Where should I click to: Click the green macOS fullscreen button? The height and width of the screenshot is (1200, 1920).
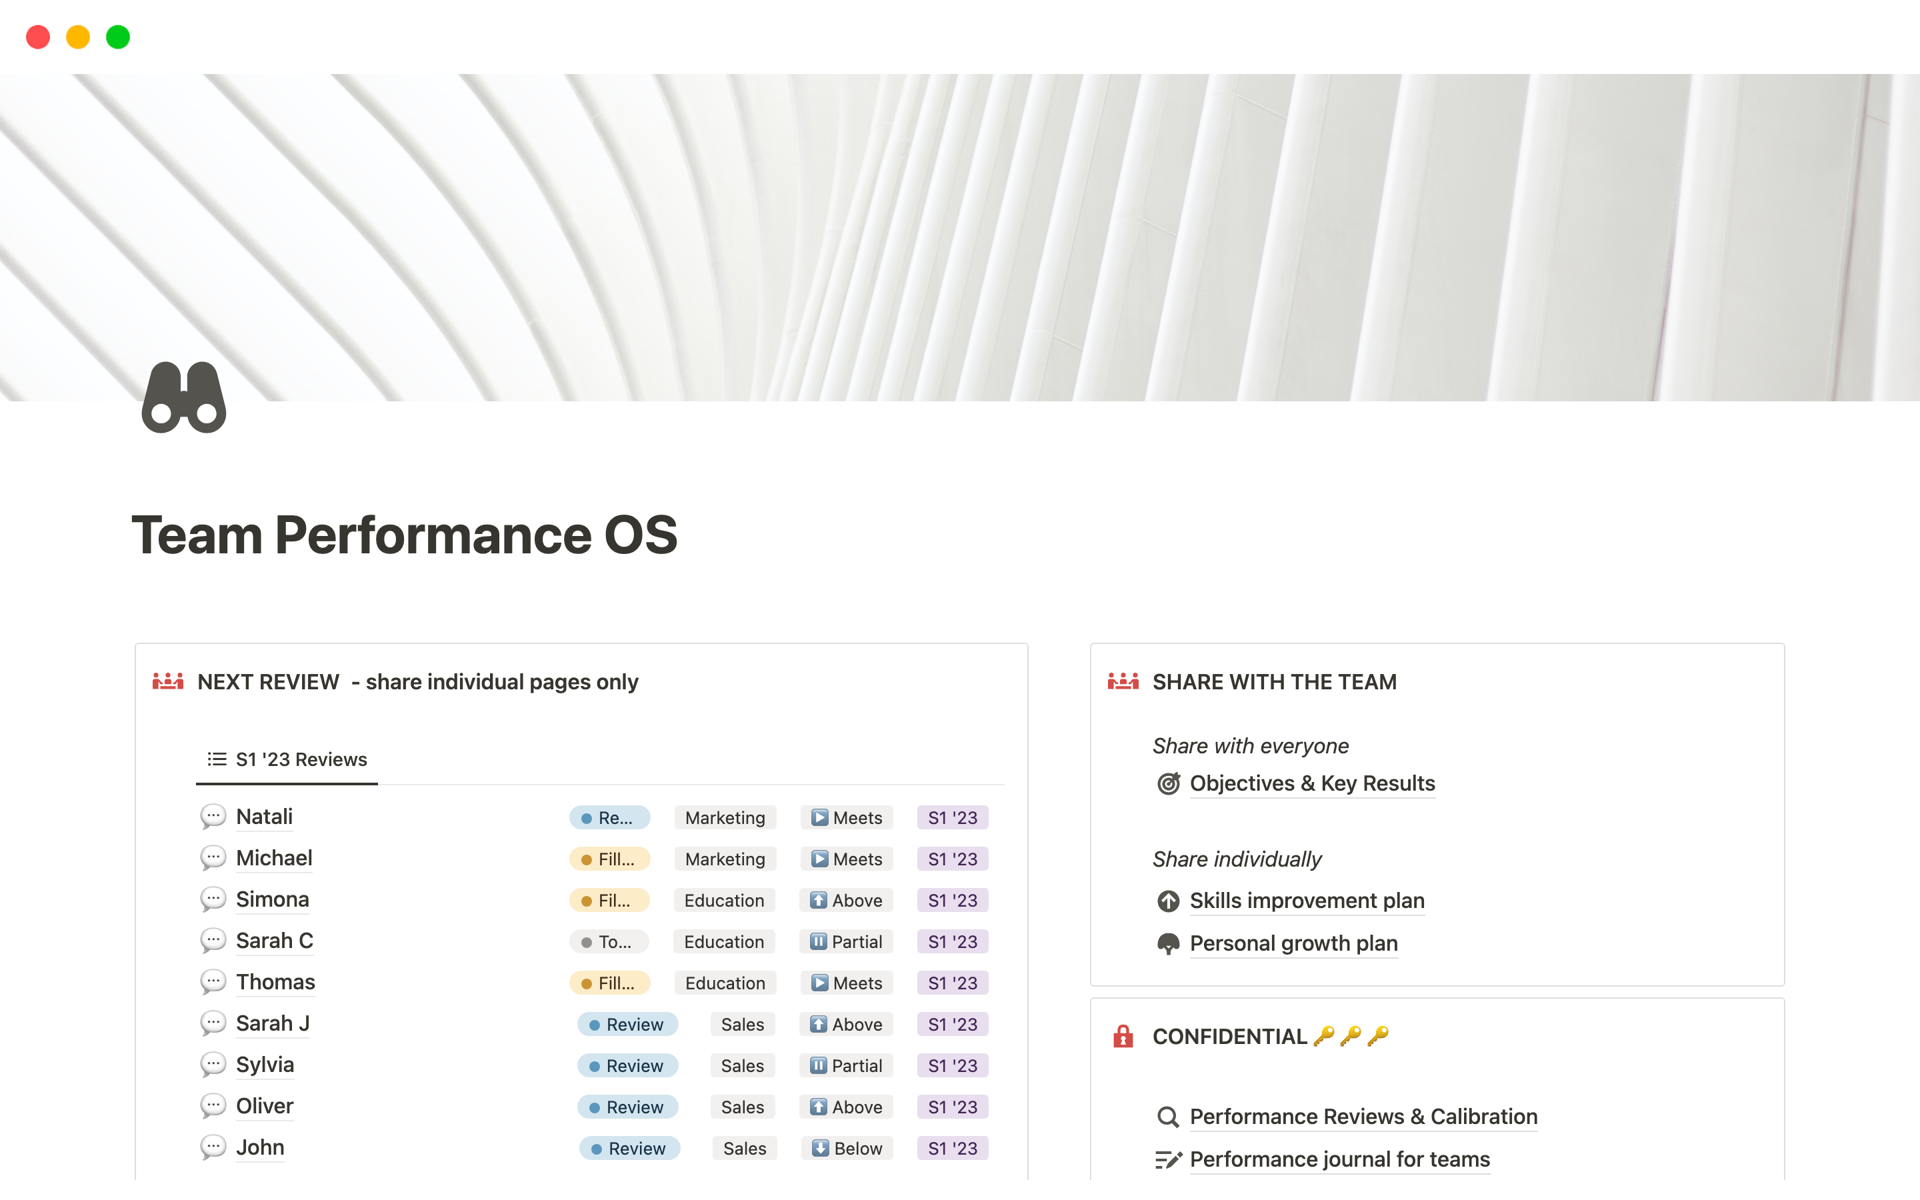[x=118, y=37]
